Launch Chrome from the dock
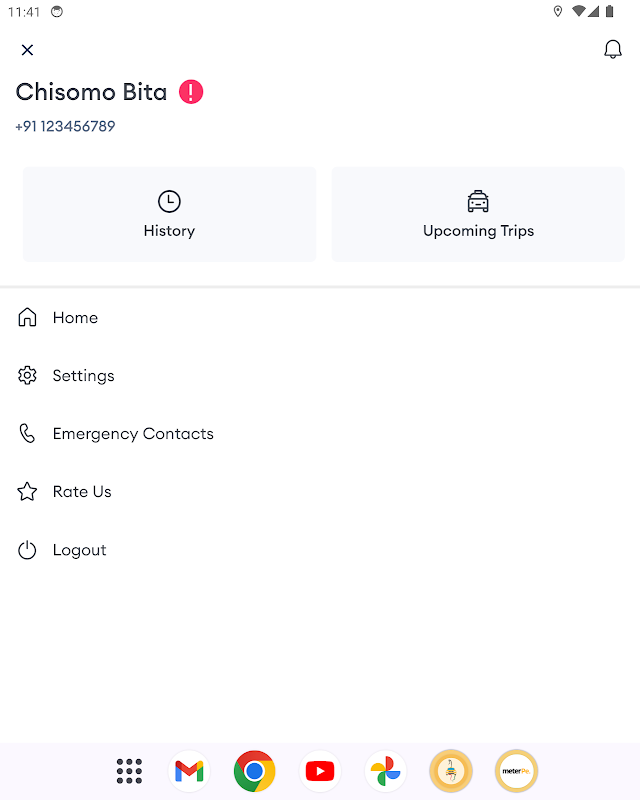The width and height of the screenshot is (640, 800). (255, 771)
